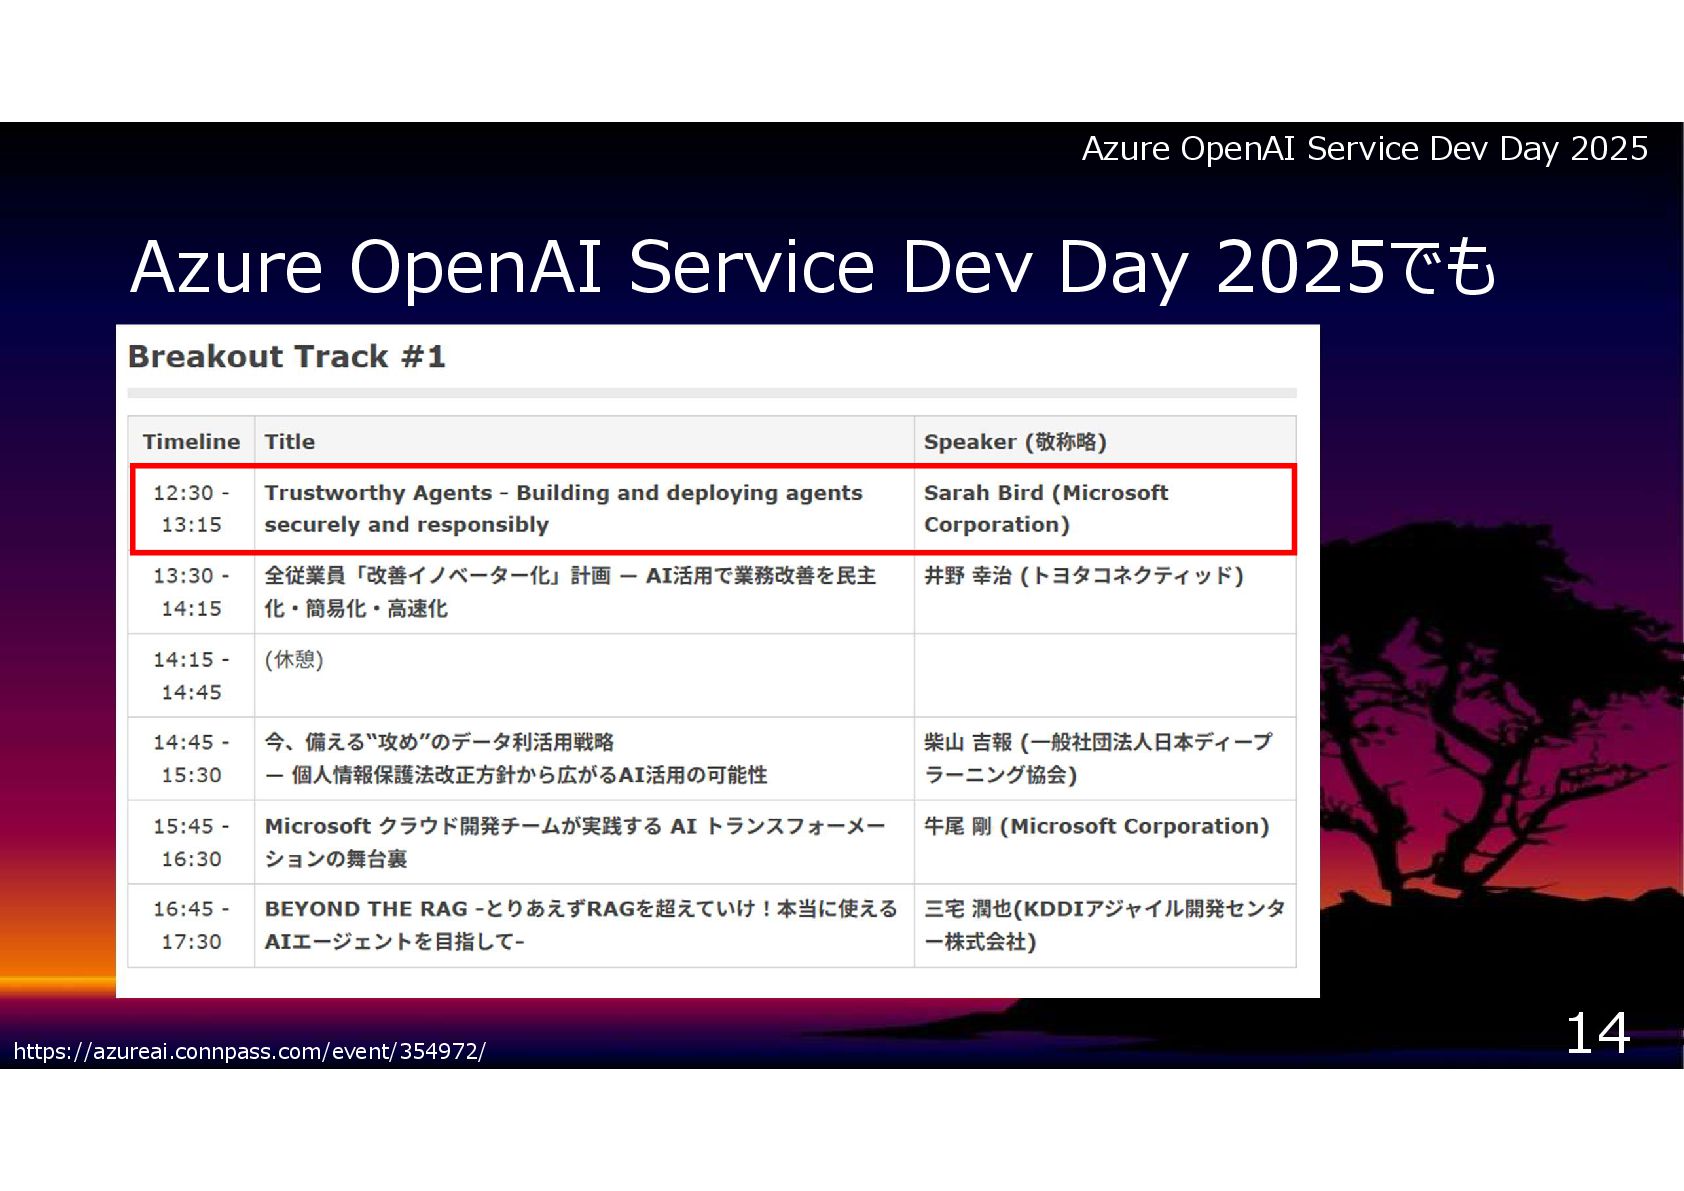The image size is (1684, 1191).
Task: Click speaker '牛尾 剛 (Microsoft Corporation)'
Action: coord(1097,826)
